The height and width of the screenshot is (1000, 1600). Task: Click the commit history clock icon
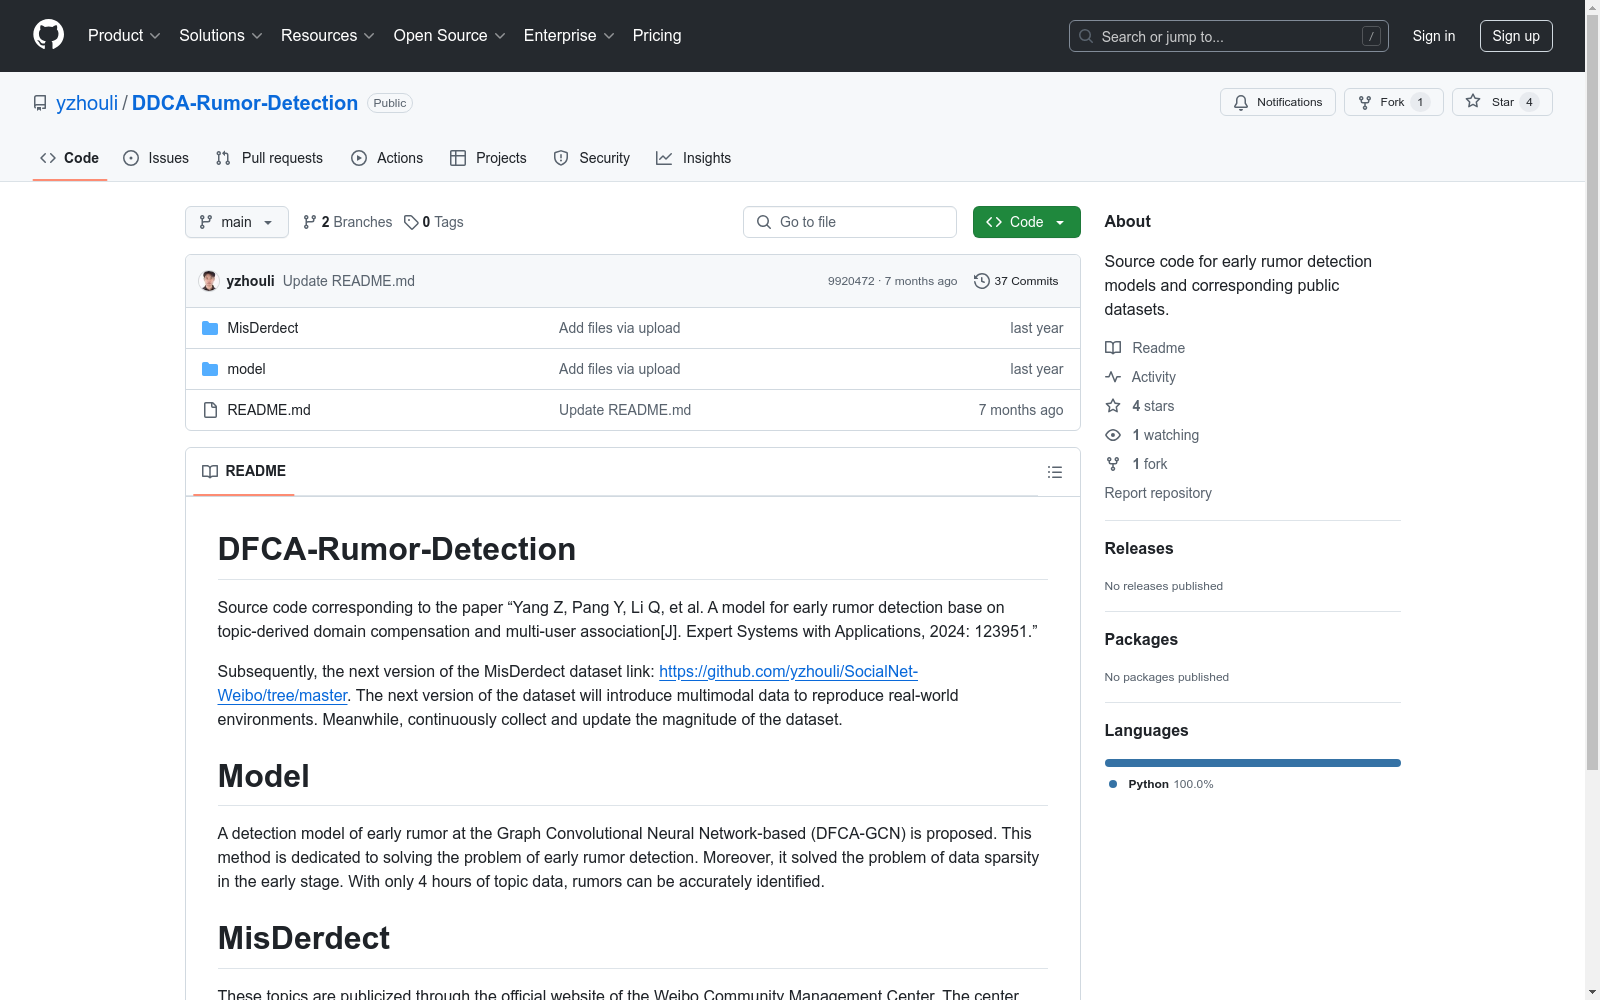(x=982, y=281)
